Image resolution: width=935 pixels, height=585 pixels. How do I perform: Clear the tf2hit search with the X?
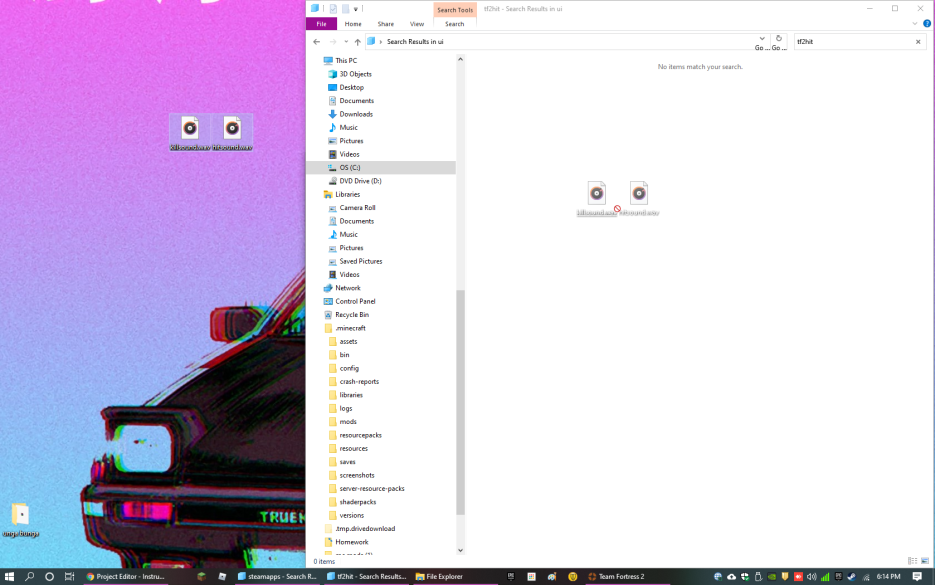(917, 42)
